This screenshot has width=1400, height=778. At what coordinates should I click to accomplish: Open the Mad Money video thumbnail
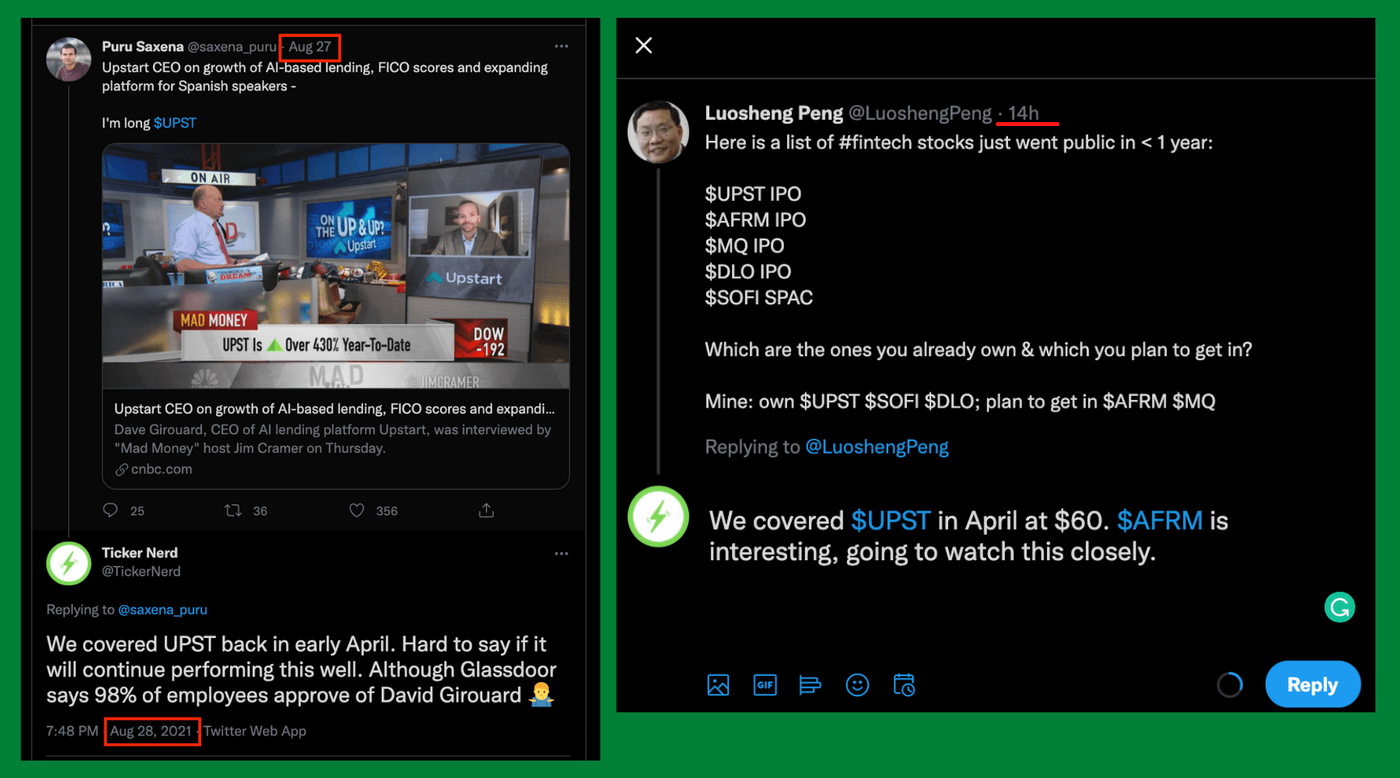336,266
